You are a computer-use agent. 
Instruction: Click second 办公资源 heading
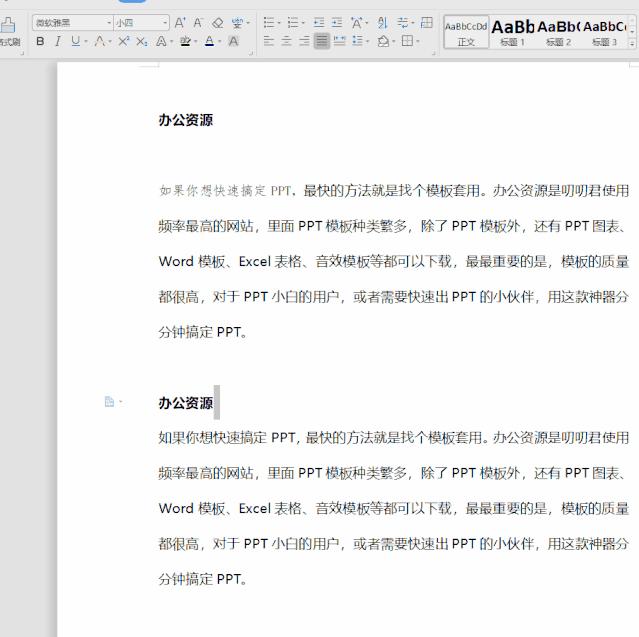(186, 403)
